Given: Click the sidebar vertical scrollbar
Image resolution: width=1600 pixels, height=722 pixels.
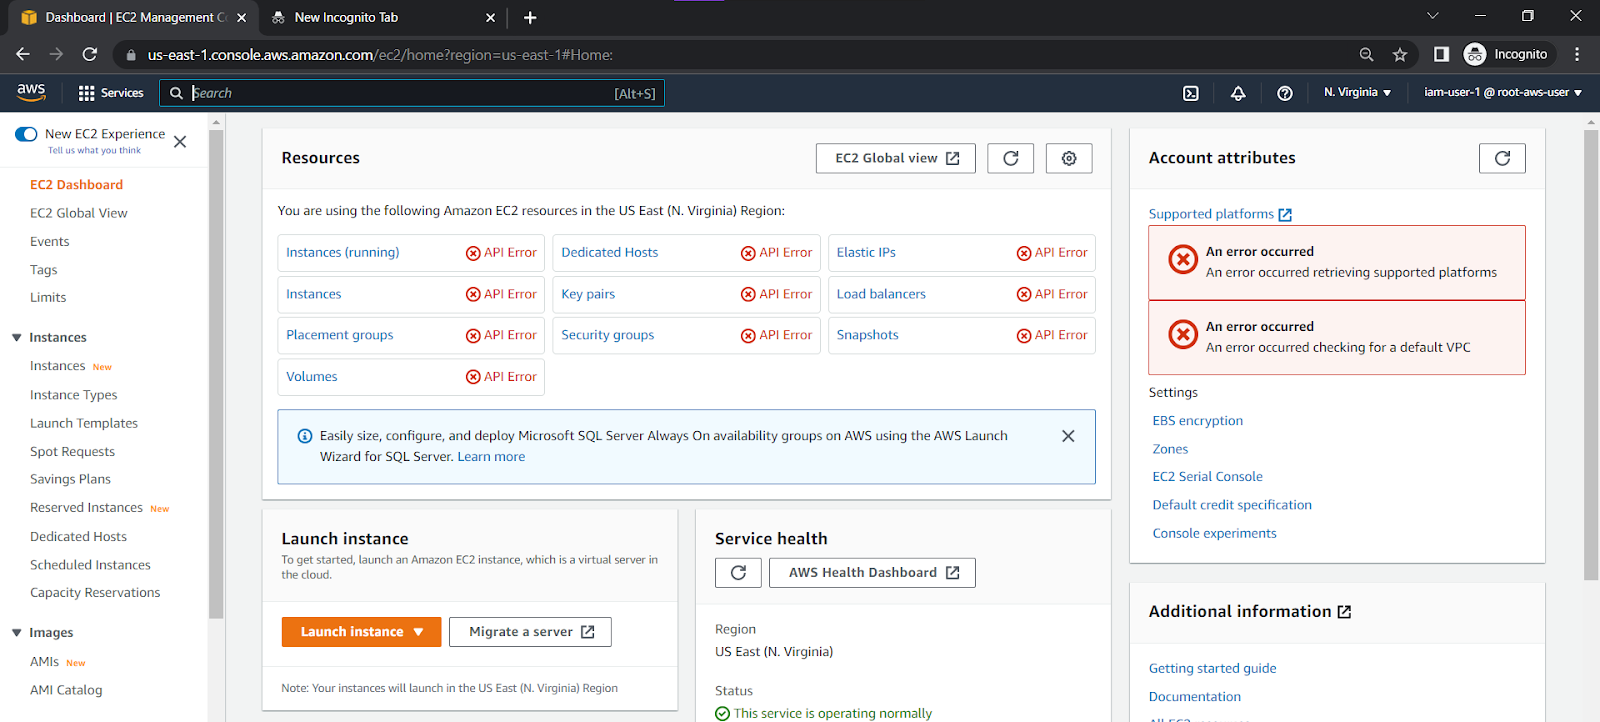Looking at the screenshot, I should coord(215,375).
